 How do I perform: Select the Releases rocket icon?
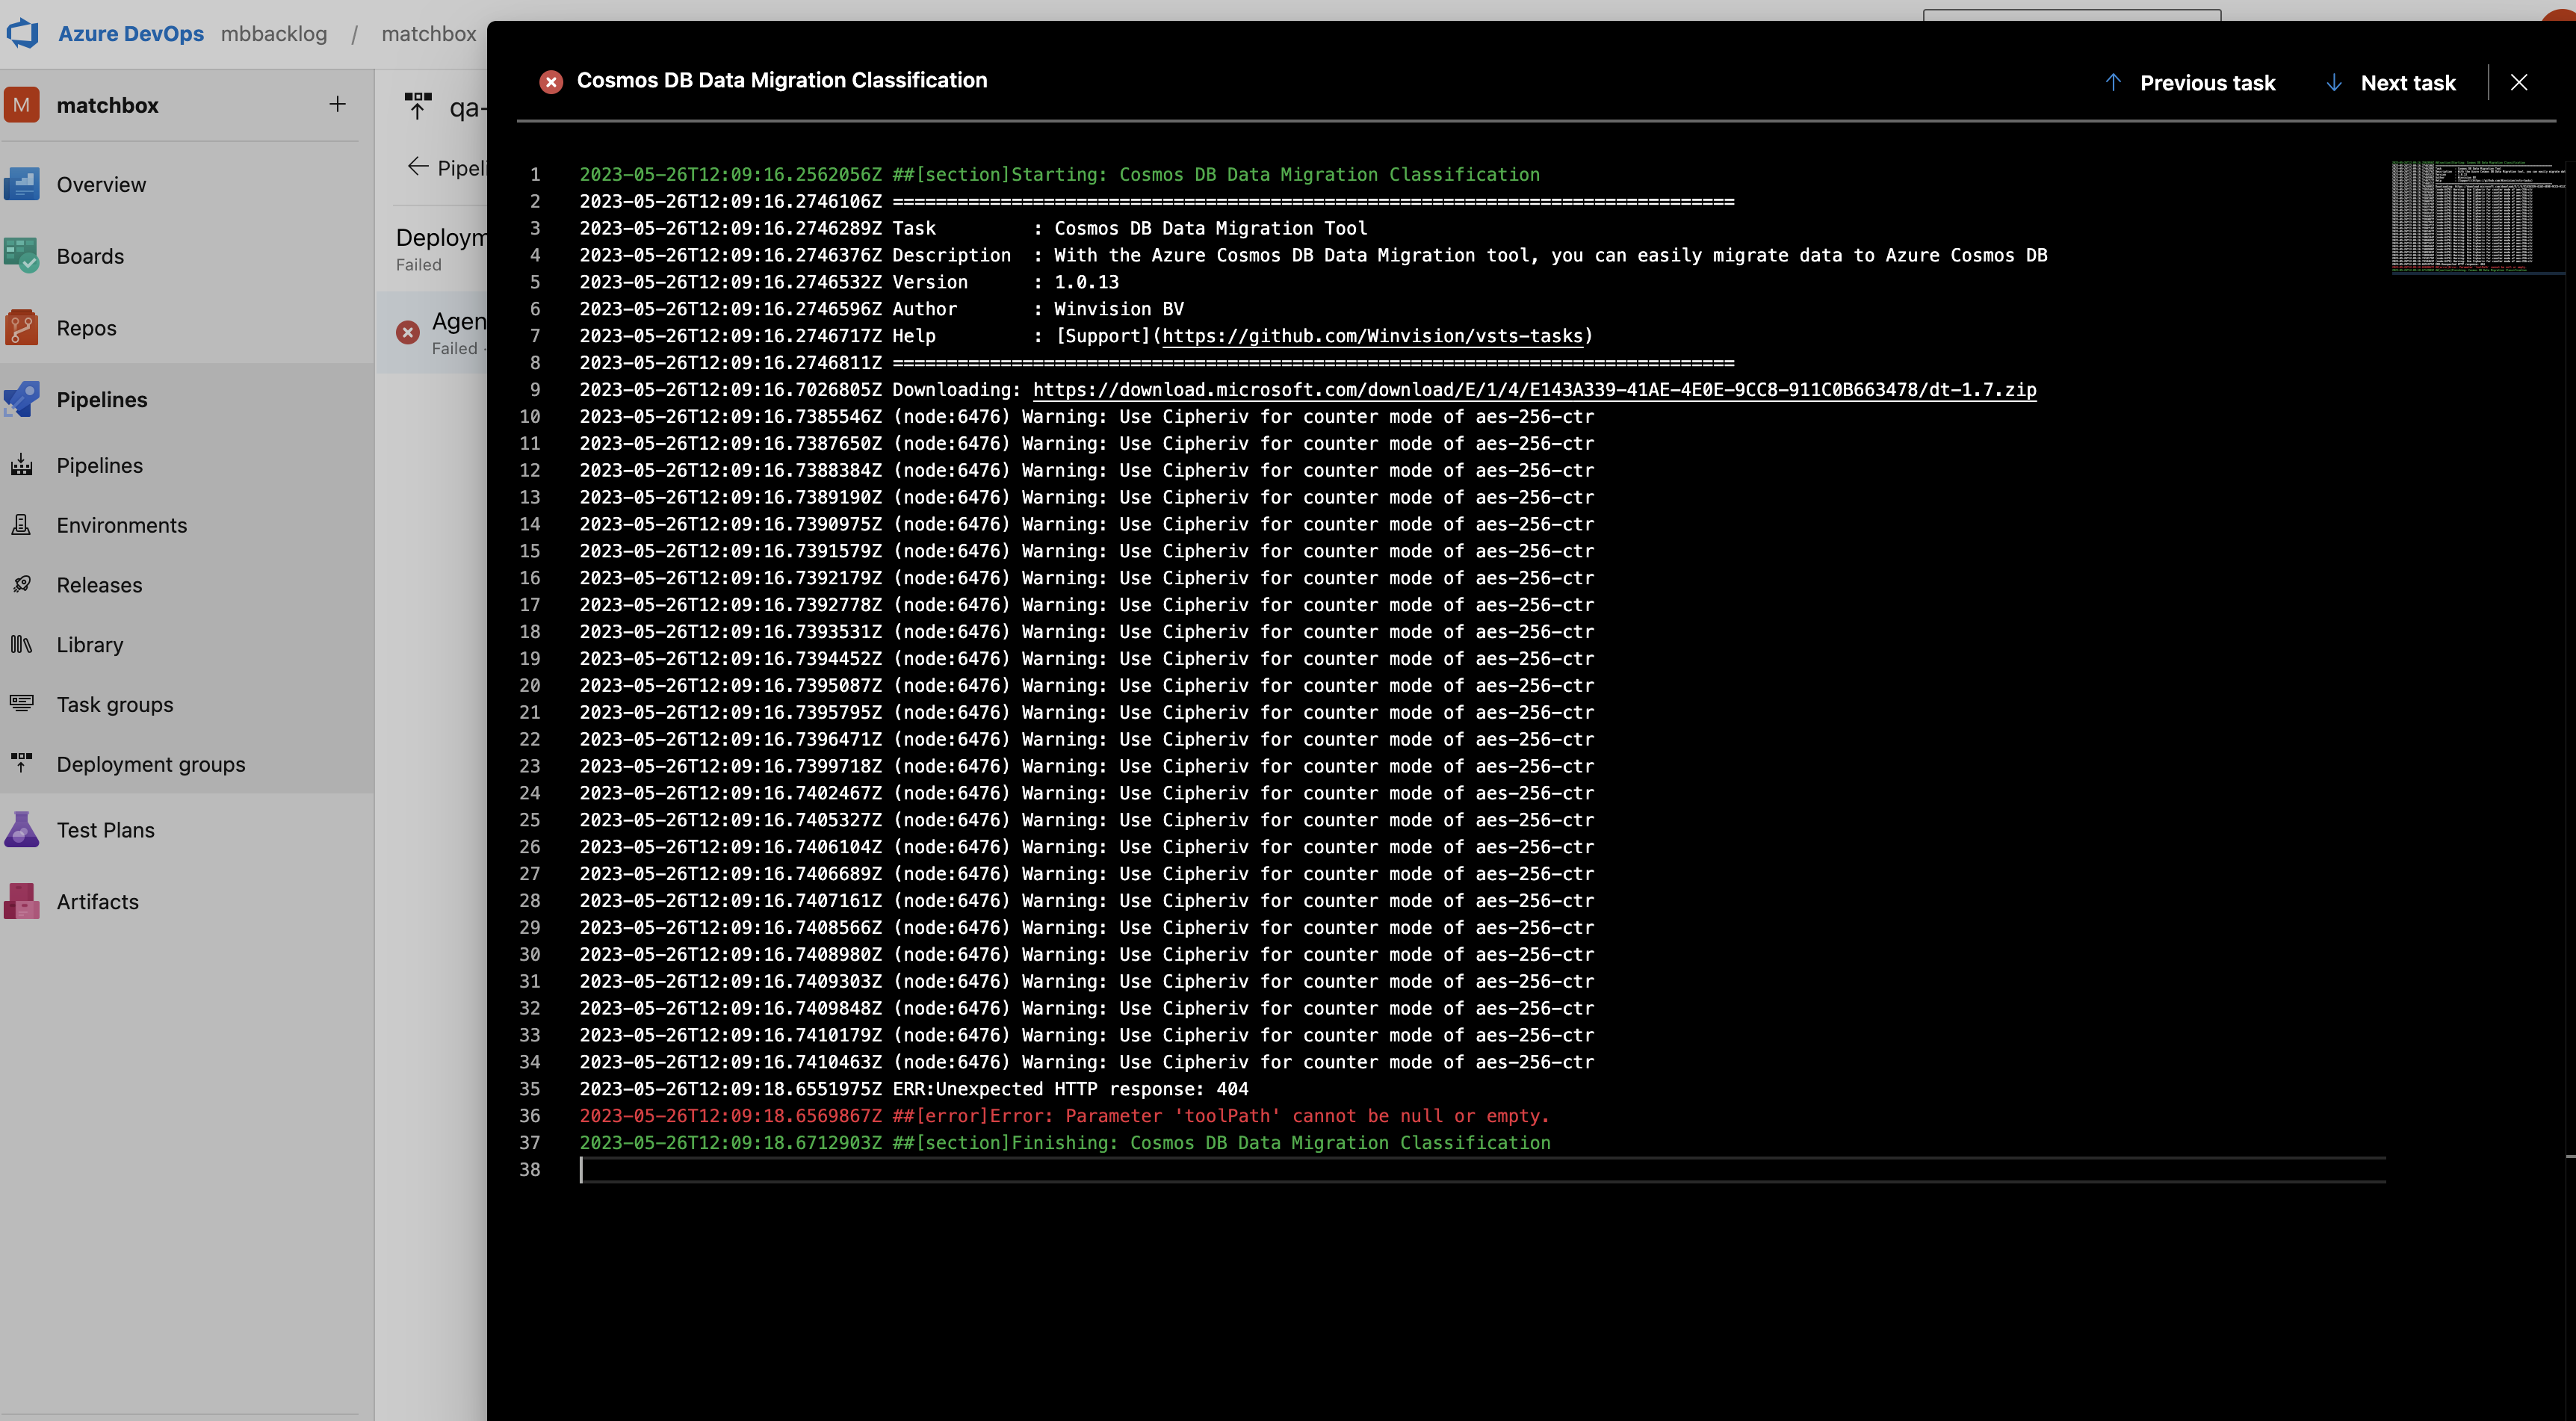[x=22, y=584]
